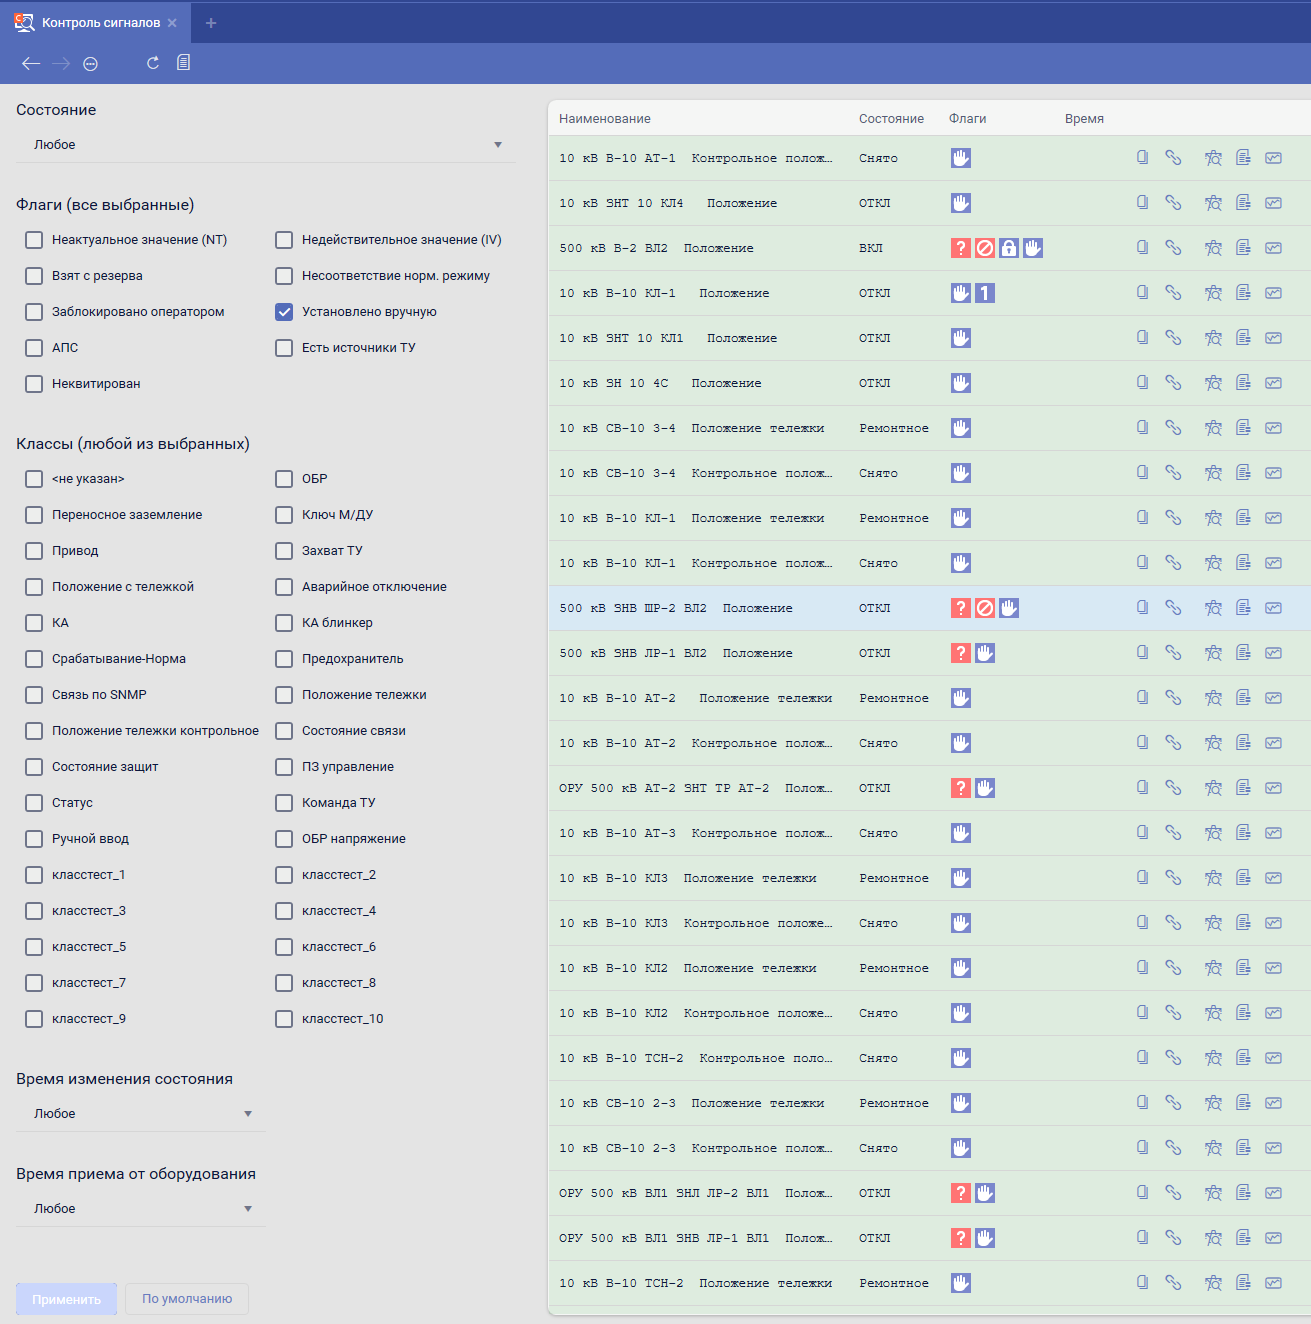Switch to the 'Контроль сигналов' tab

pos(98,23)
